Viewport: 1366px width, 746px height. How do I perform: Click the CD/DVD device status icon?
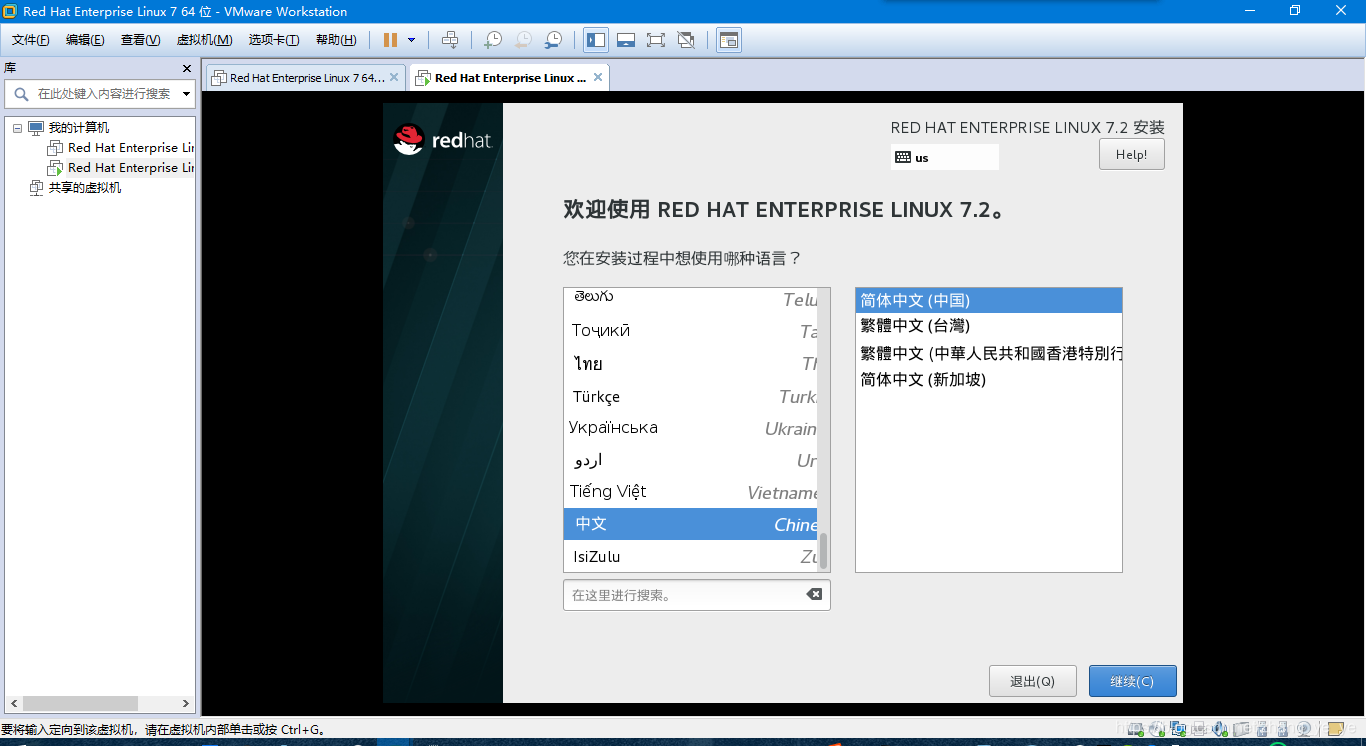click(x=1157, y=729)
